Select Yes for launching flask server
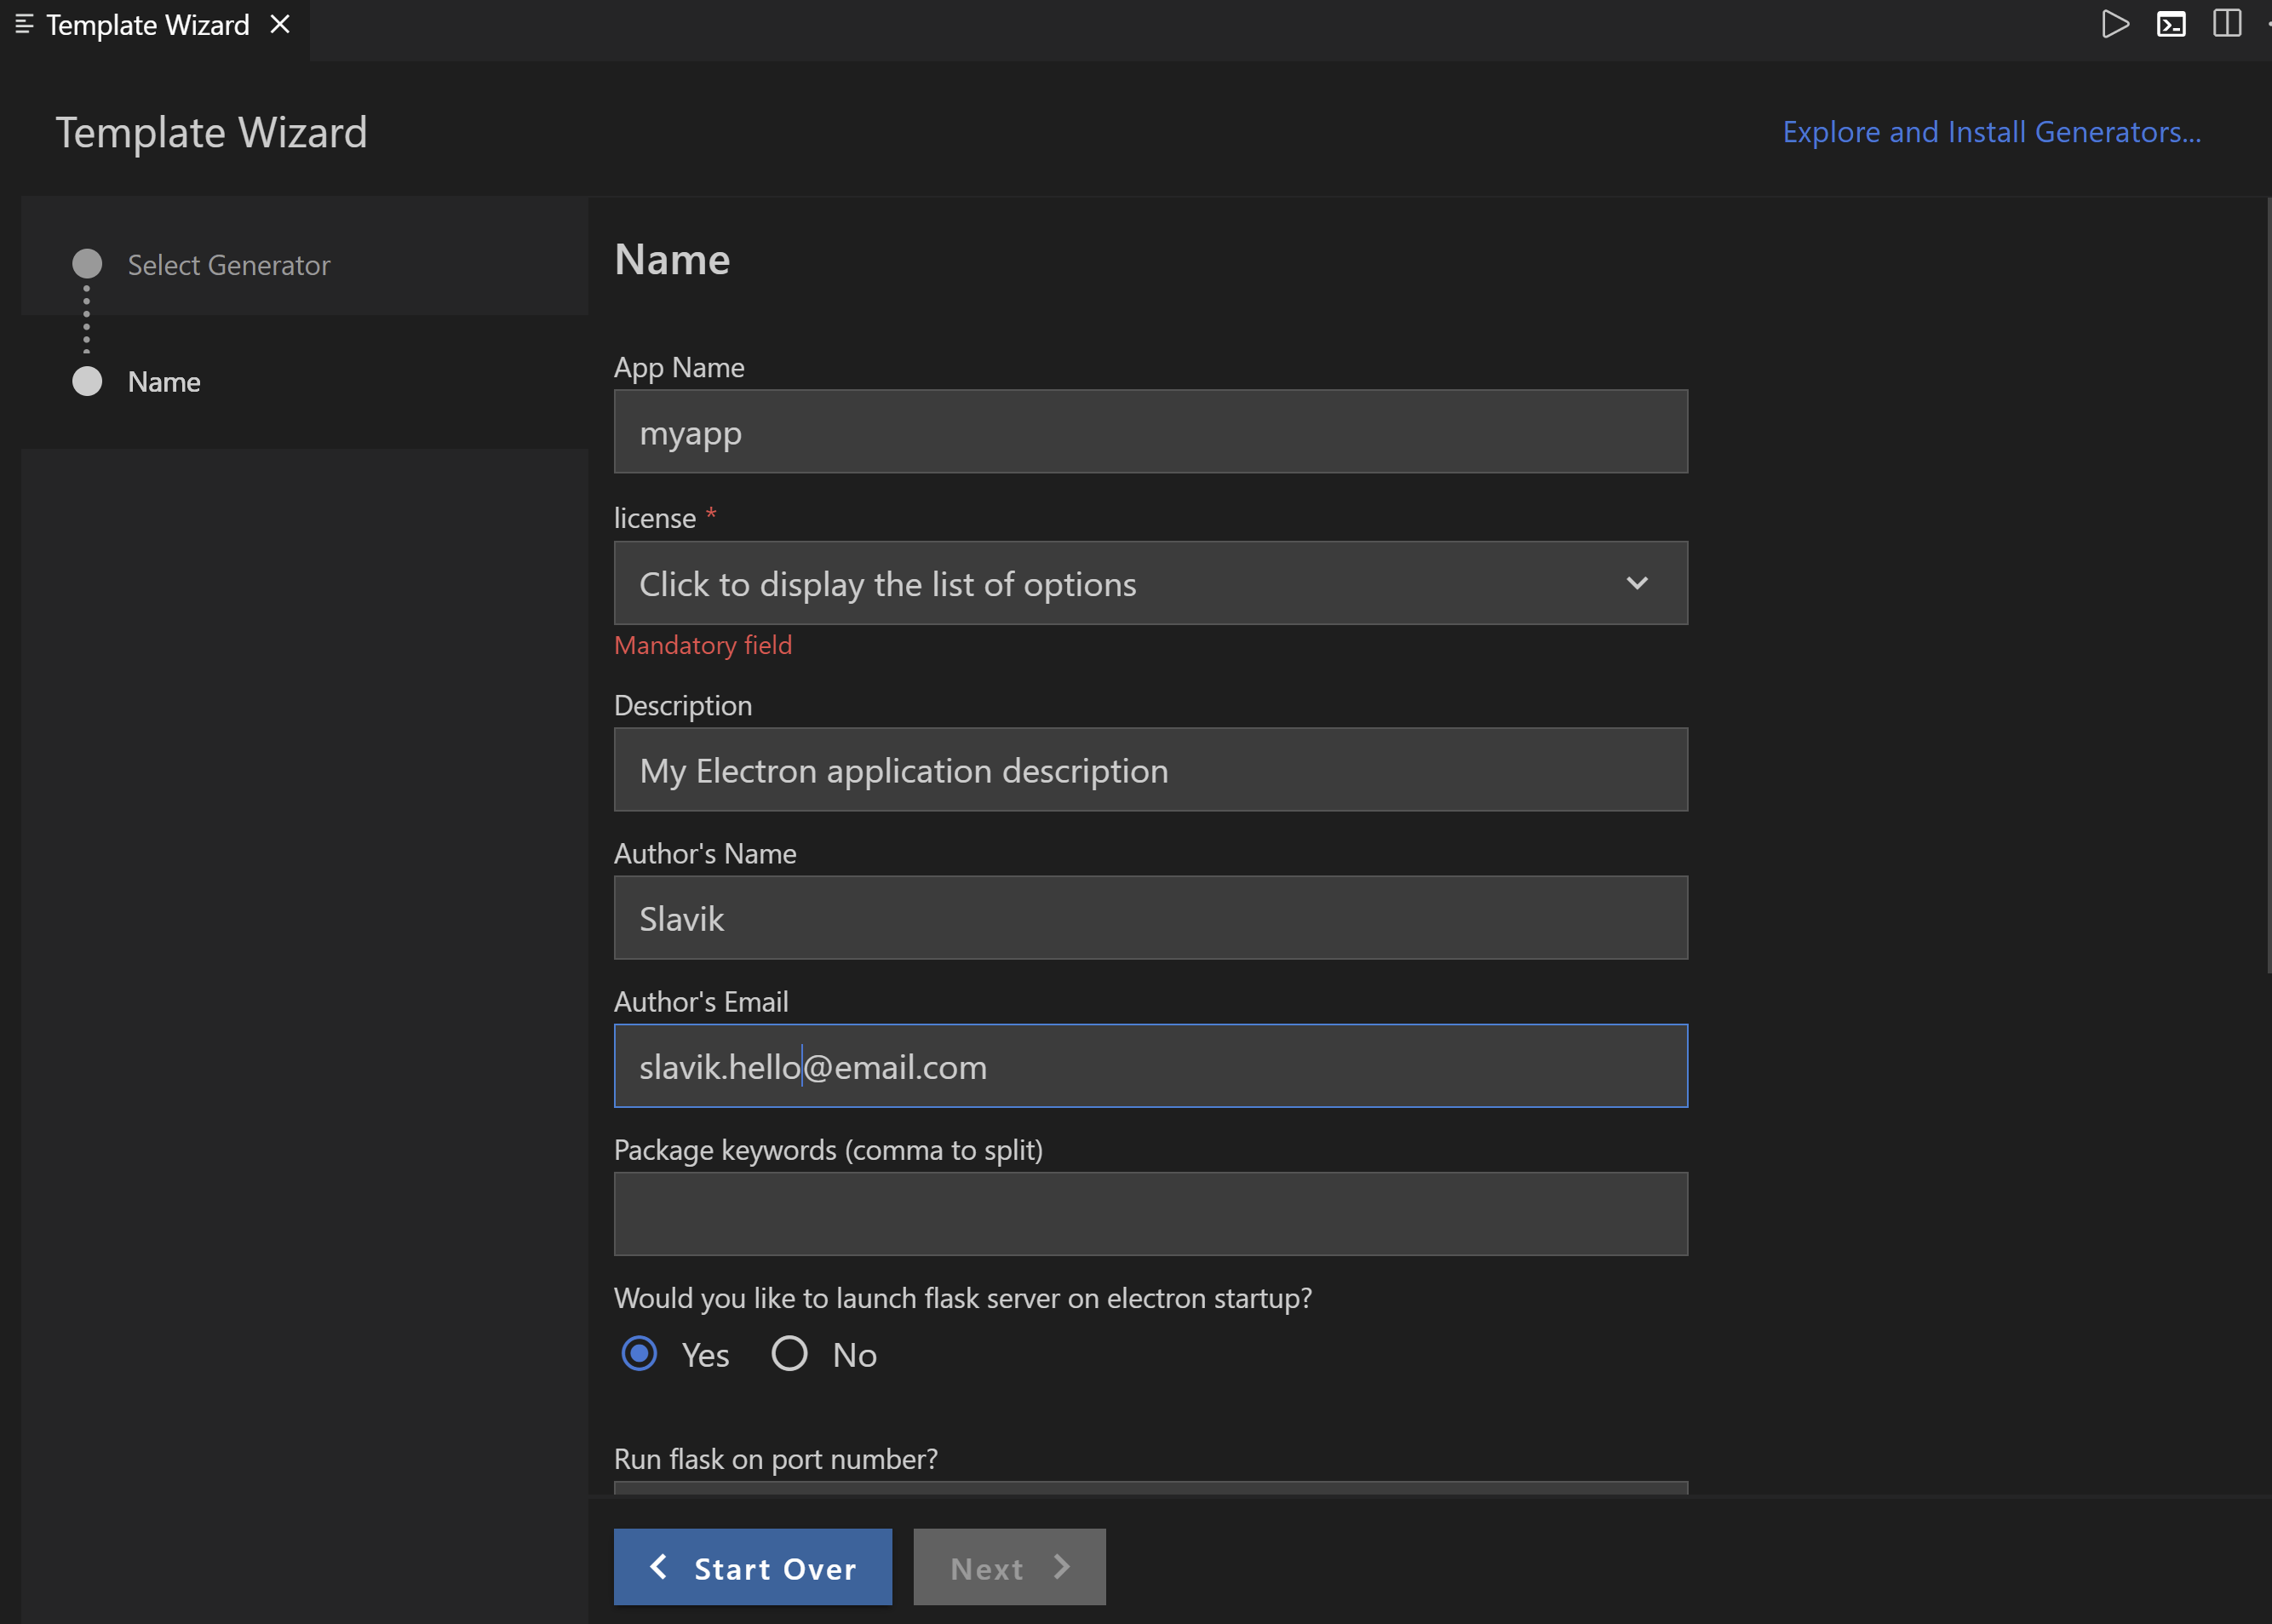This screenshot has width=2272, height=1624. pyautogui.click(x=640, y=1354)
